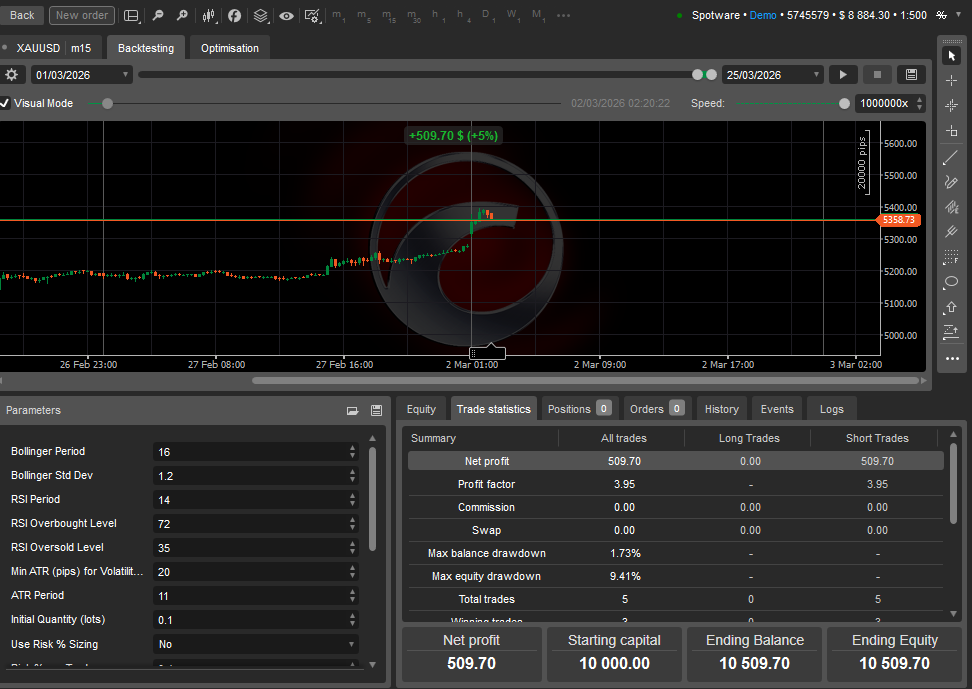This screenshot has height=689, width=972.
Task: Start the backtest with the play button
Action: pos(843,74)
